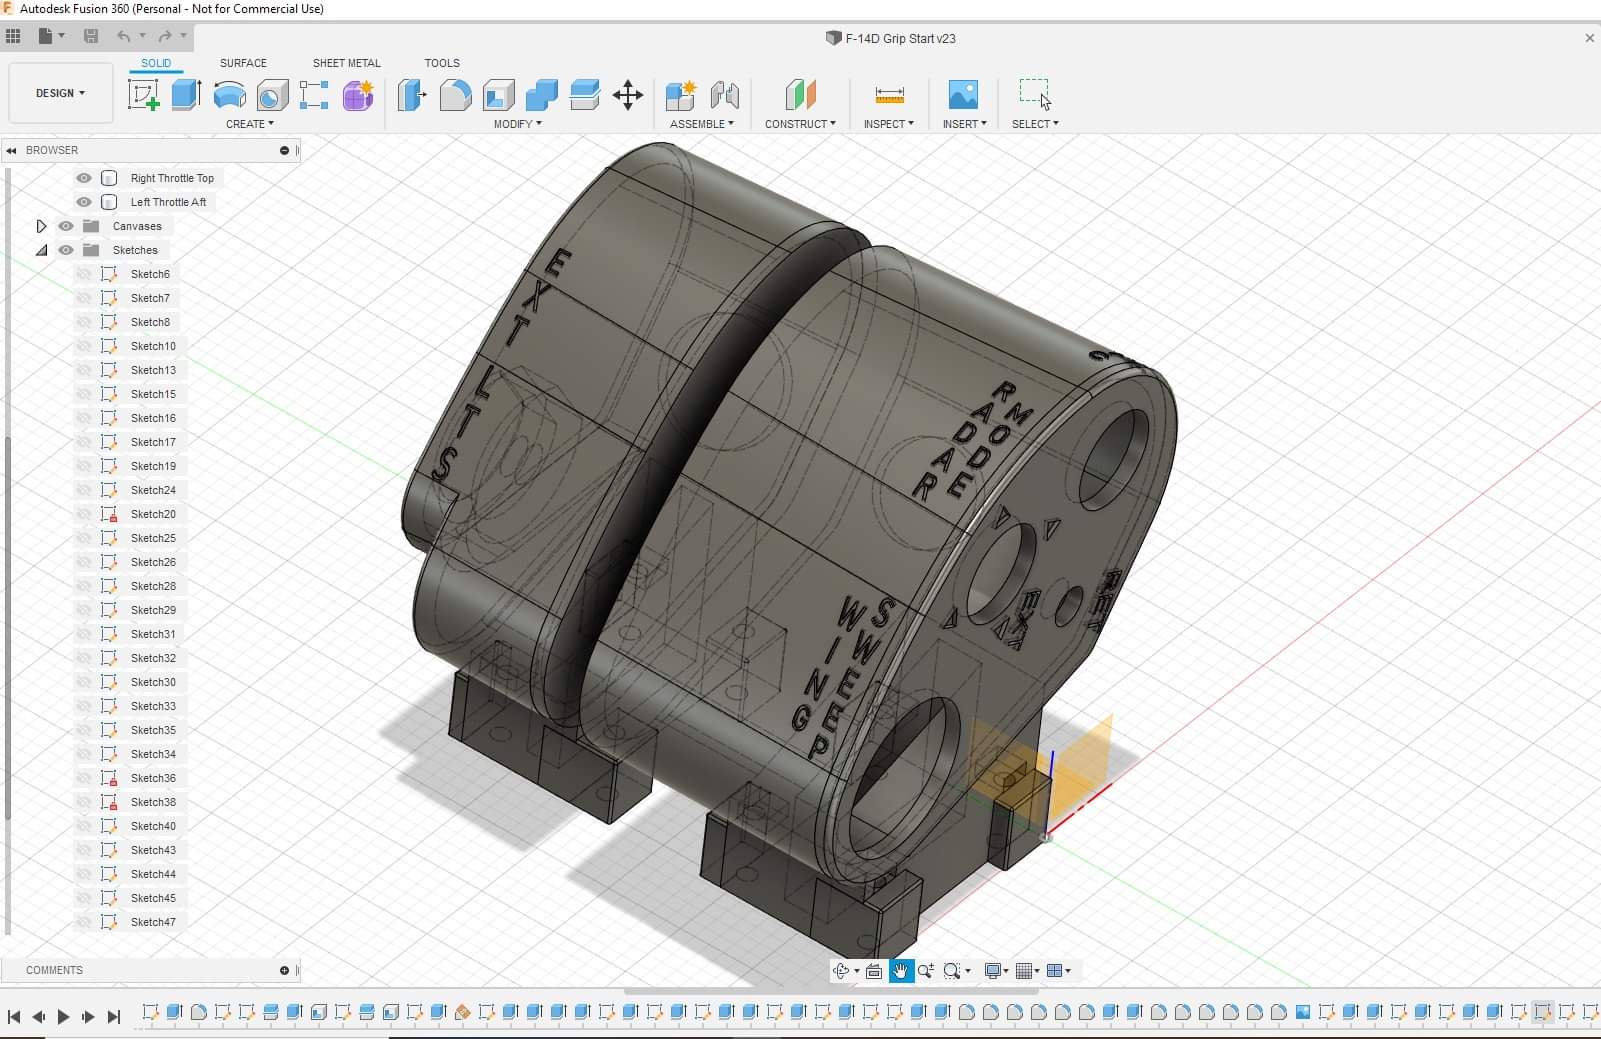Activate the Pan hand tool

pos(901,970)
